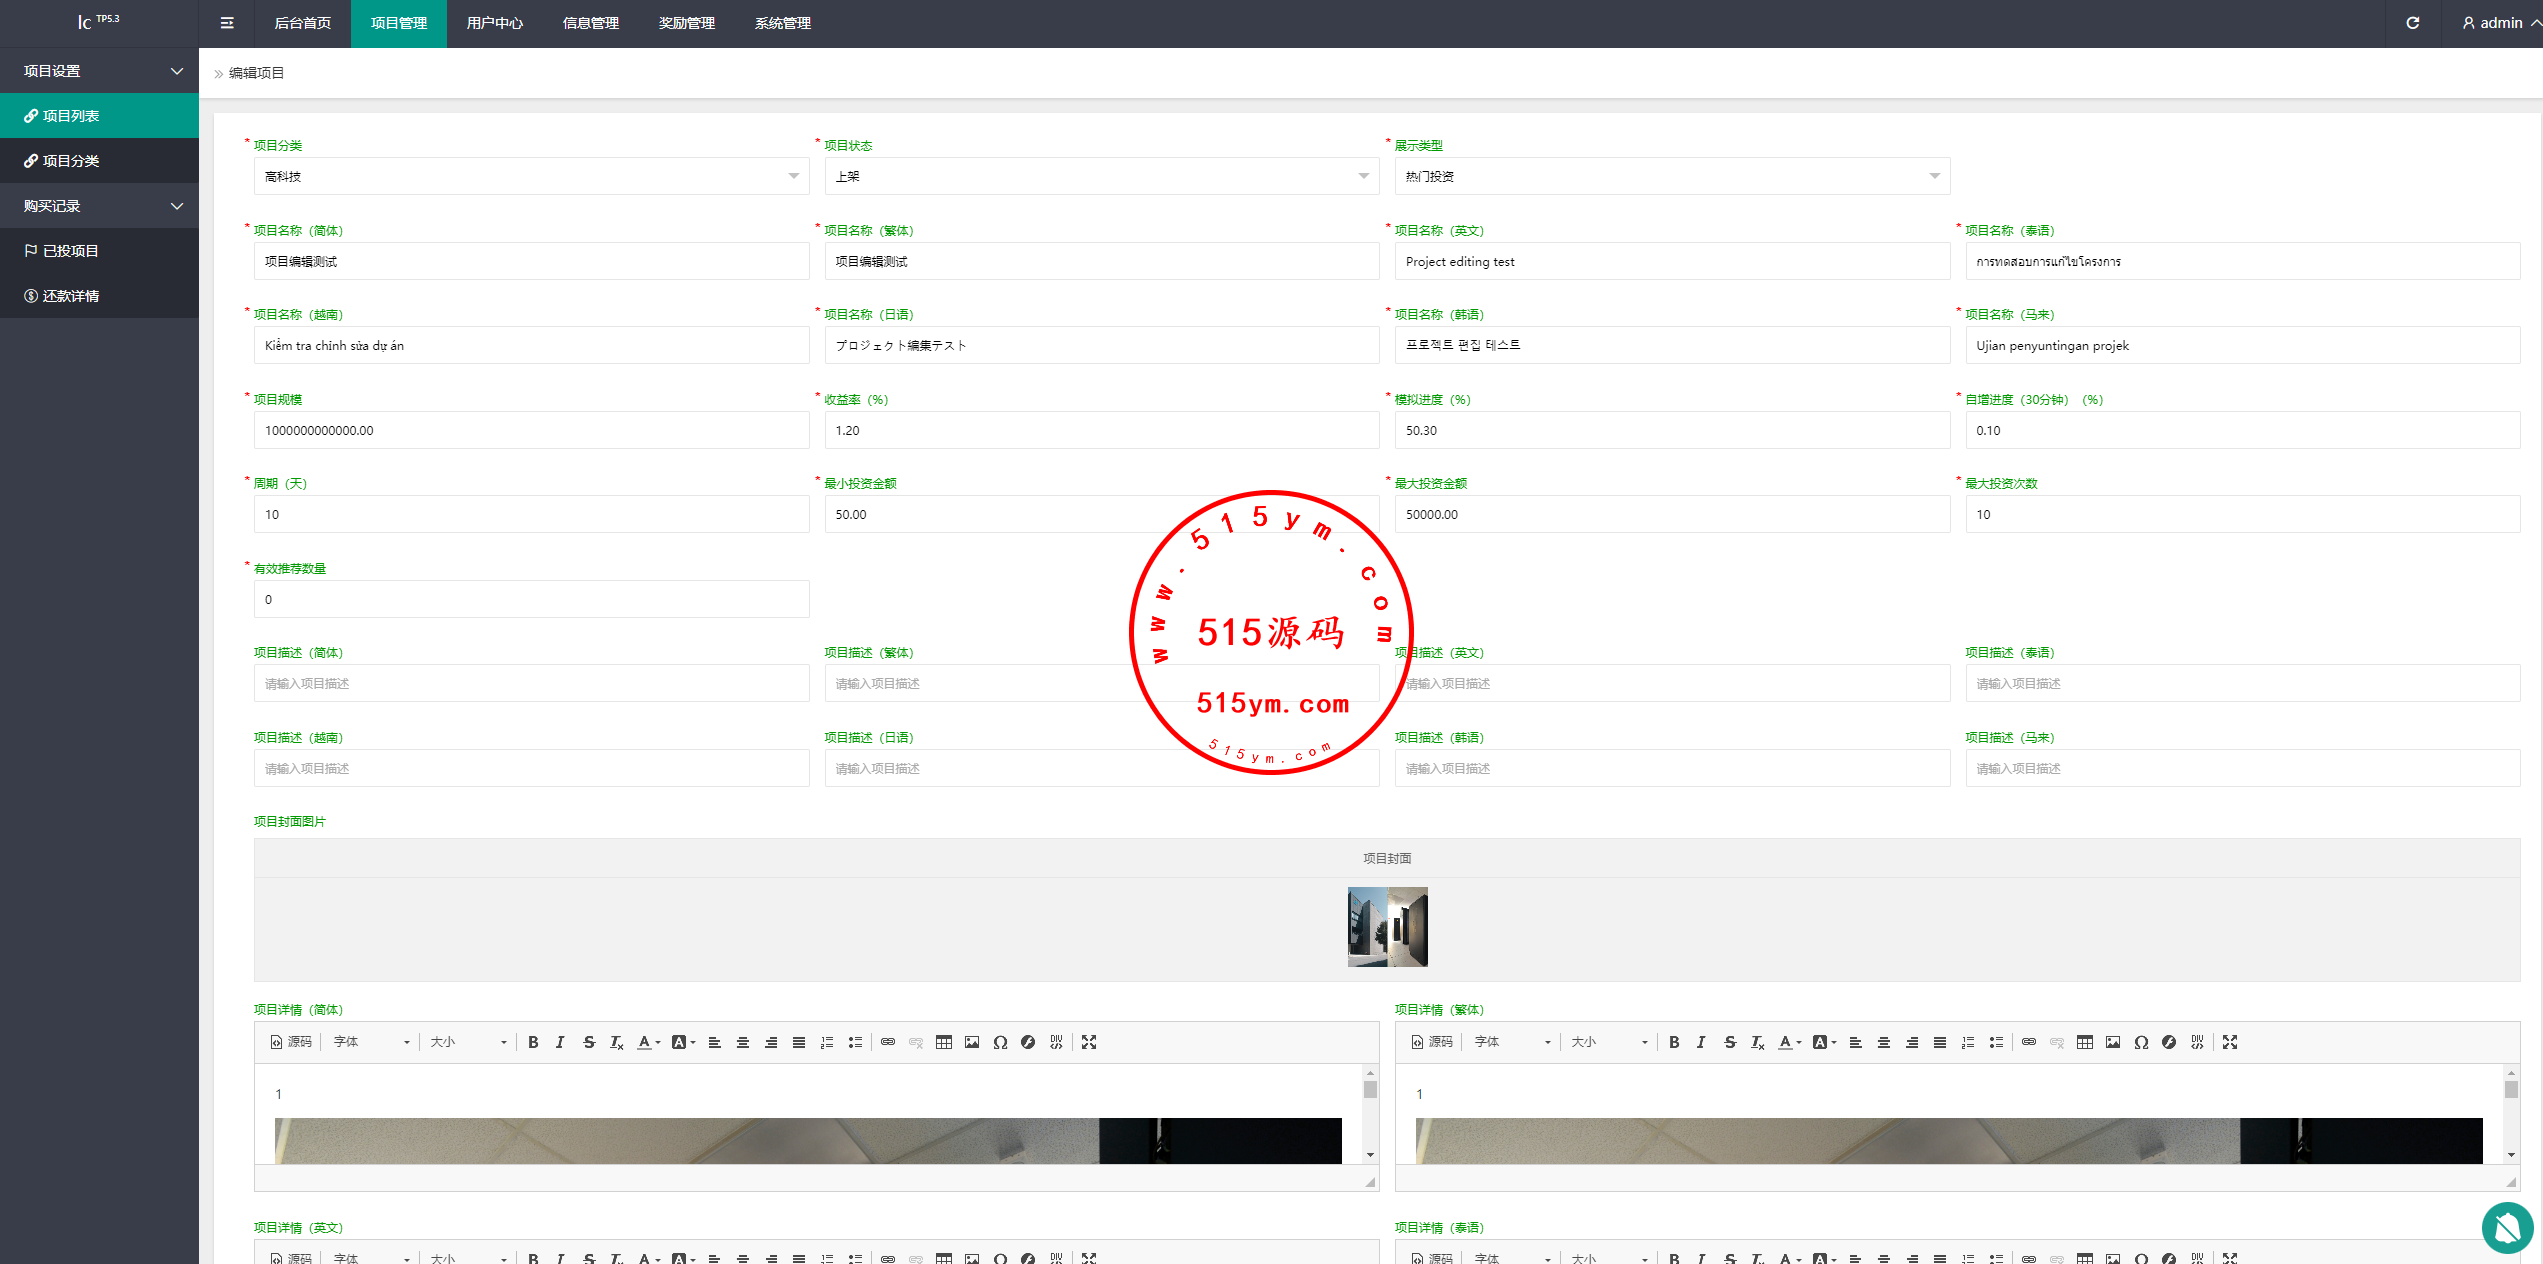Click insert link icon in the 项目详情(繁体) editor
Screen dimensions: 2543x1264
click(2028, 1042)
